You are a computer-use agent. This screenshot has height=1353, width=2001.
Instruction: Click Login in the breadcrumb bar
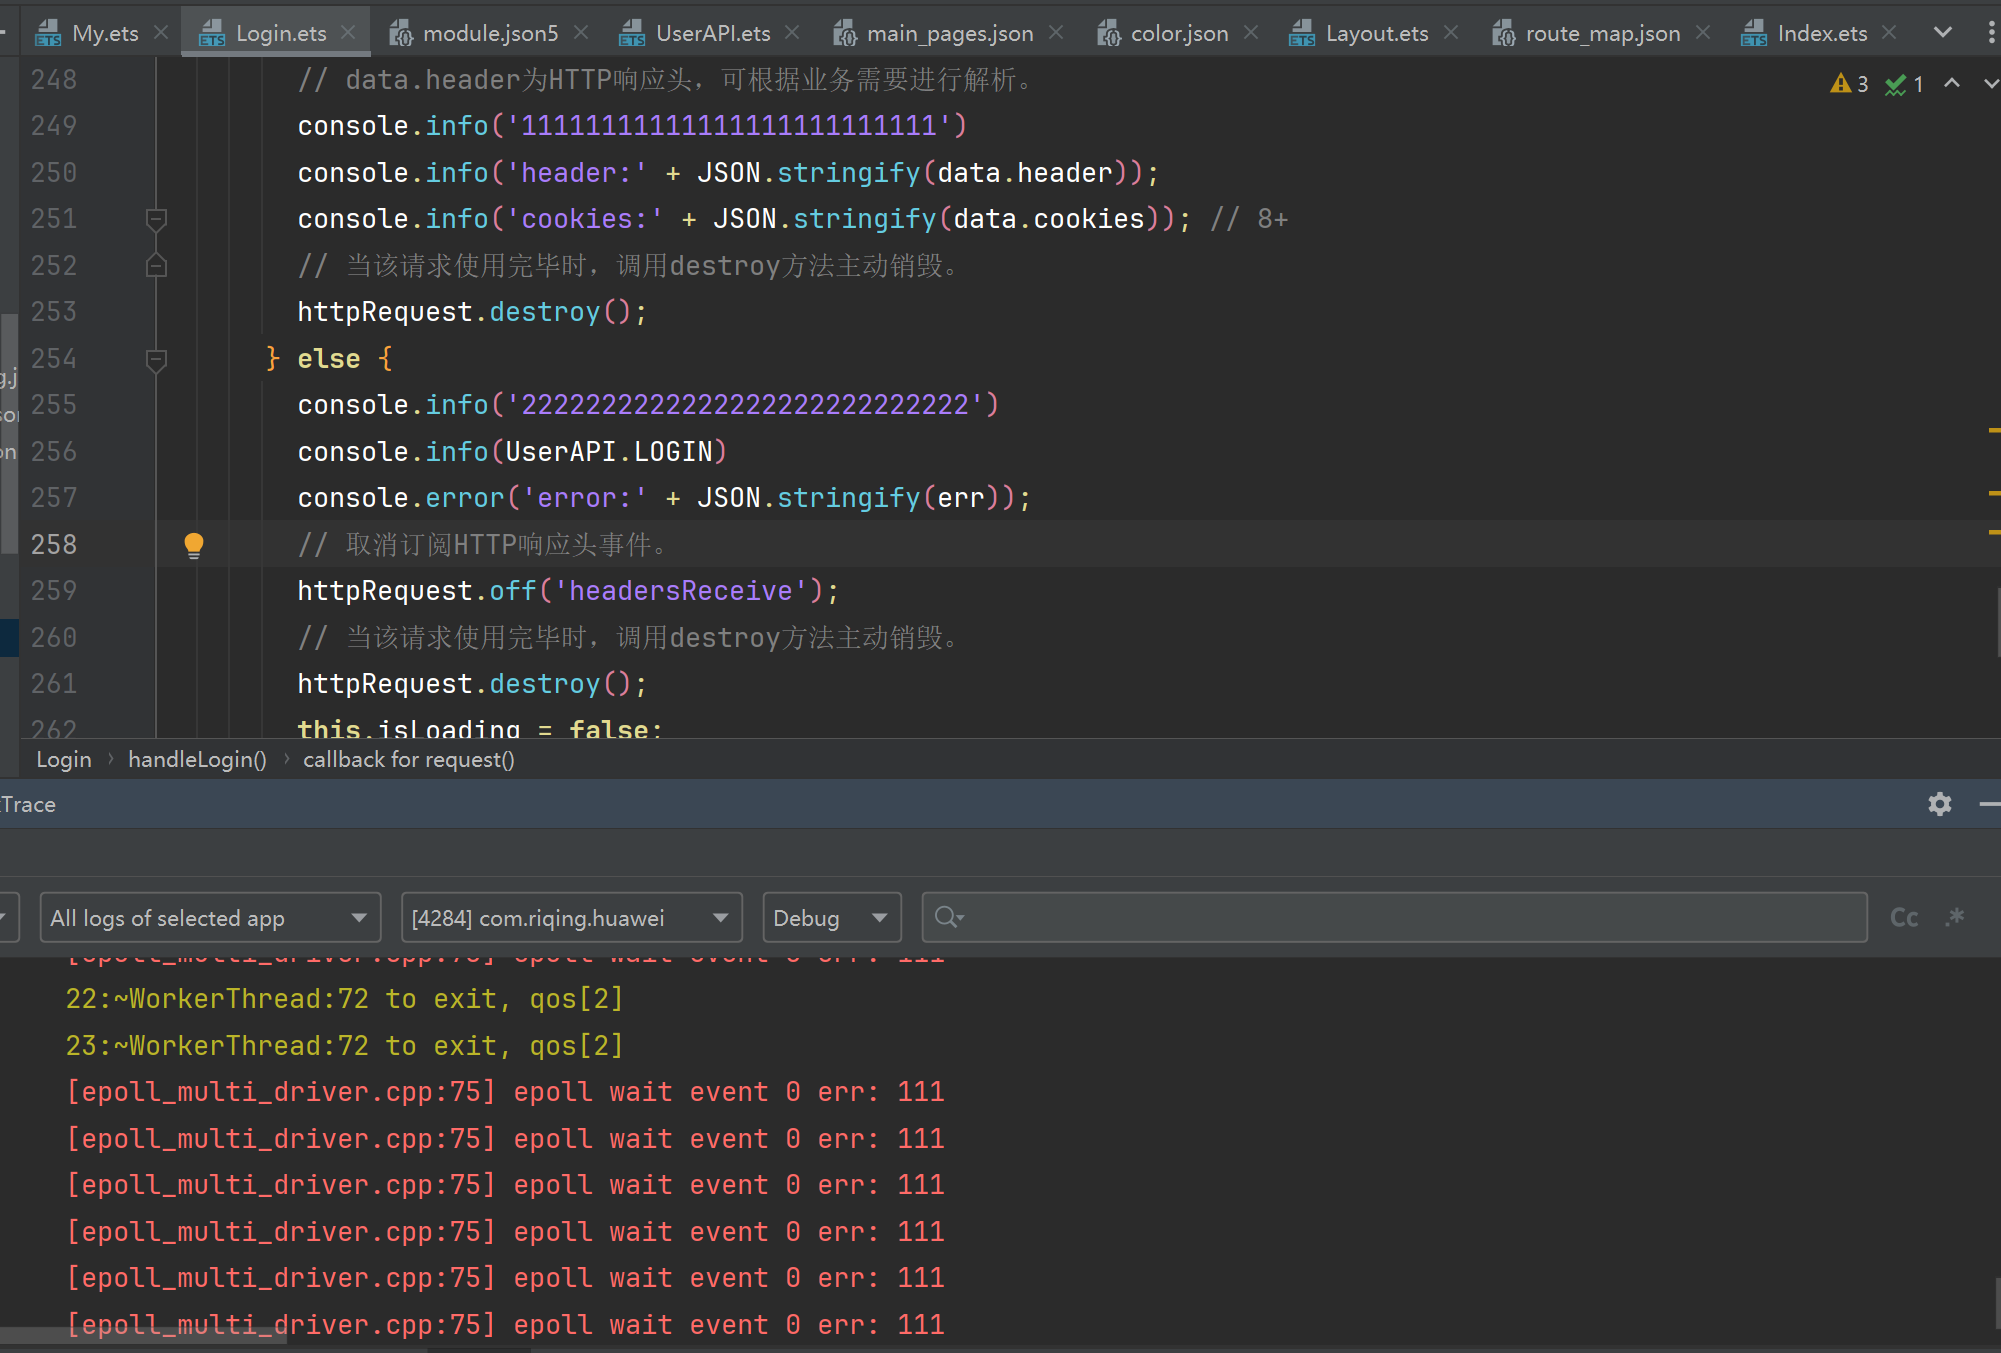[x=63, y=760]
